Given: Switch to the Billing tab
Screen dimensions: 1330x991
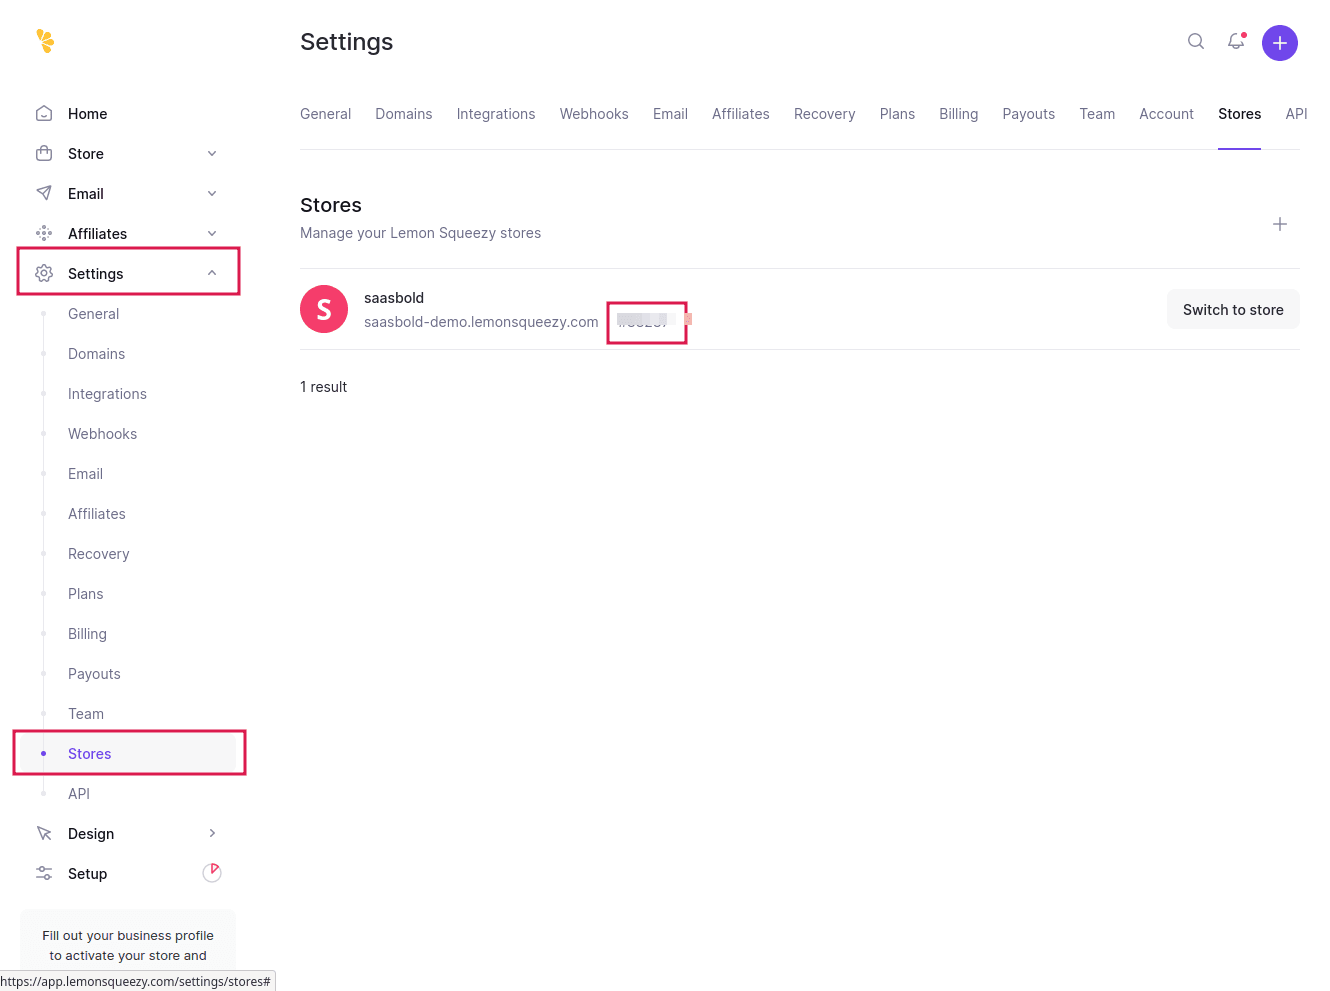Looking at the screenshot, I should 958,114.
